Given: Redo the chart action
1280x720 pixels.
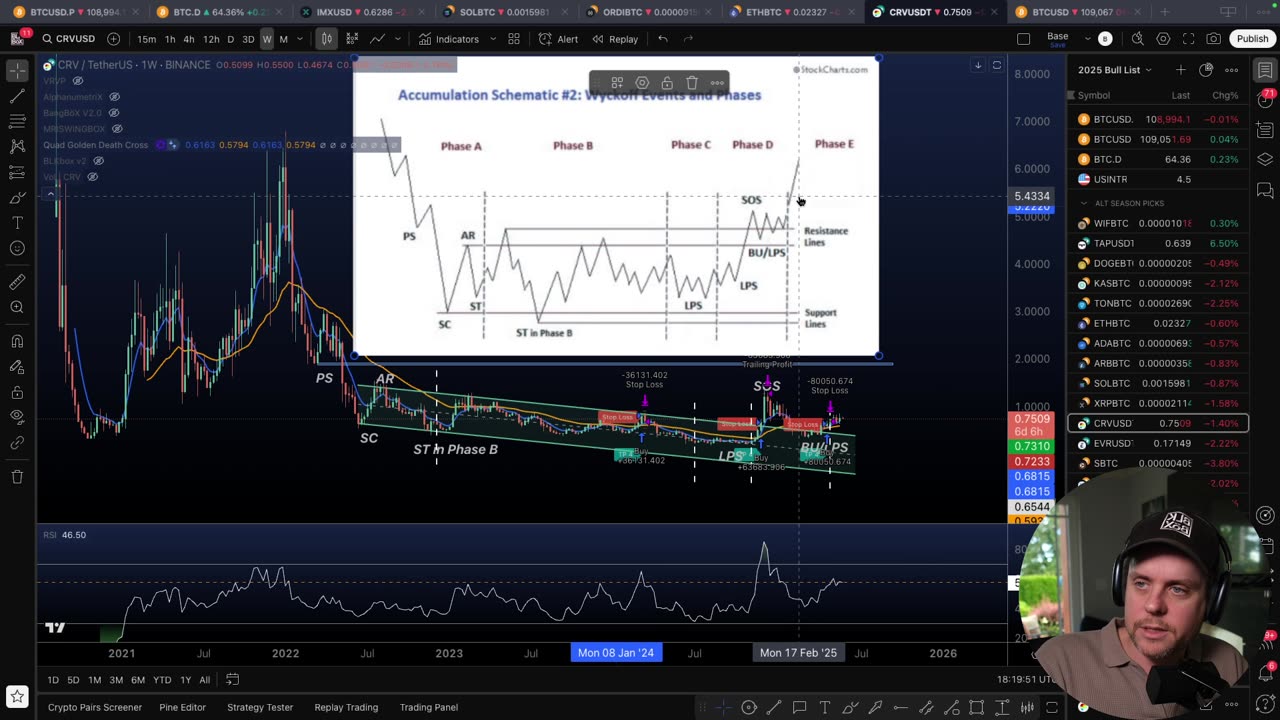Looking at the screenshot, I should (x=688, y=39).
